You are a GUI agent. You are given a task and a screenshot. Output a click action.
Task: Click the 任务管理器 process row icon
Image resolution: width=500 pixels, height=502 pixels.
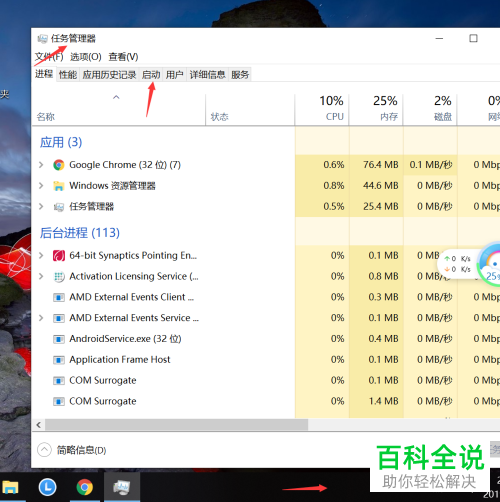[x=59, y=207]
